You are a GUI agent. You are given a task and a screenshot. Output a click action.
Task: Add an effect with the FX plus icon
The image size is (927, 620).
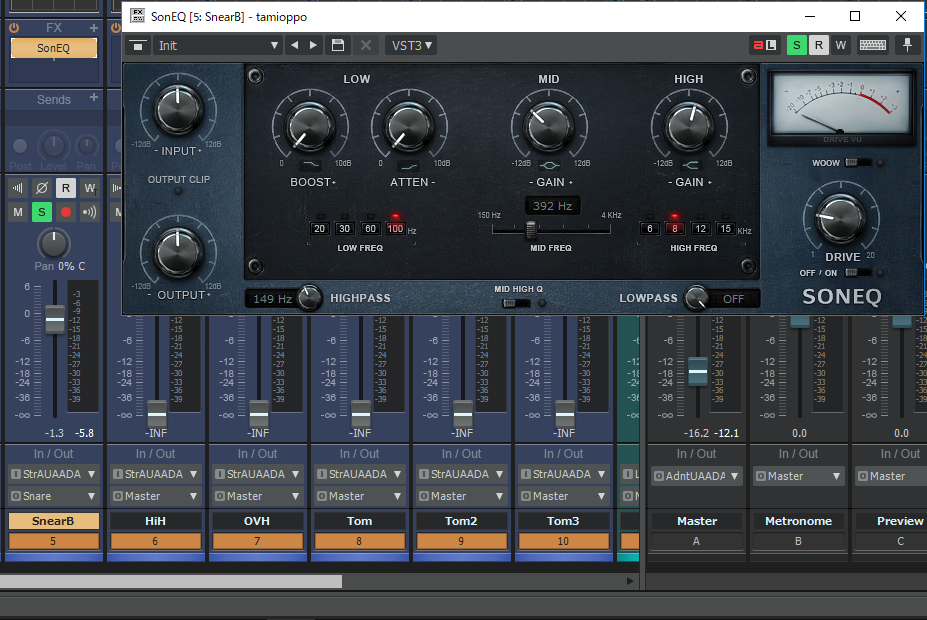pos(94,28)
